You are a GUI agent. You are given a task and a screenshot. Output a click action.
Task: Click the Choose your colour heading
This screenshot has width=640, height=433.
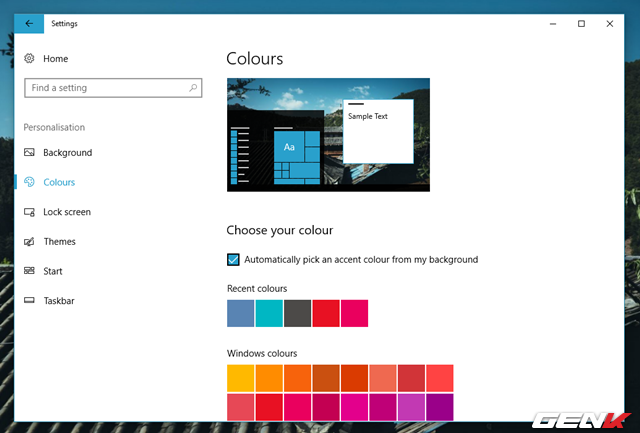pyautogui.click(x=280, y=230)
